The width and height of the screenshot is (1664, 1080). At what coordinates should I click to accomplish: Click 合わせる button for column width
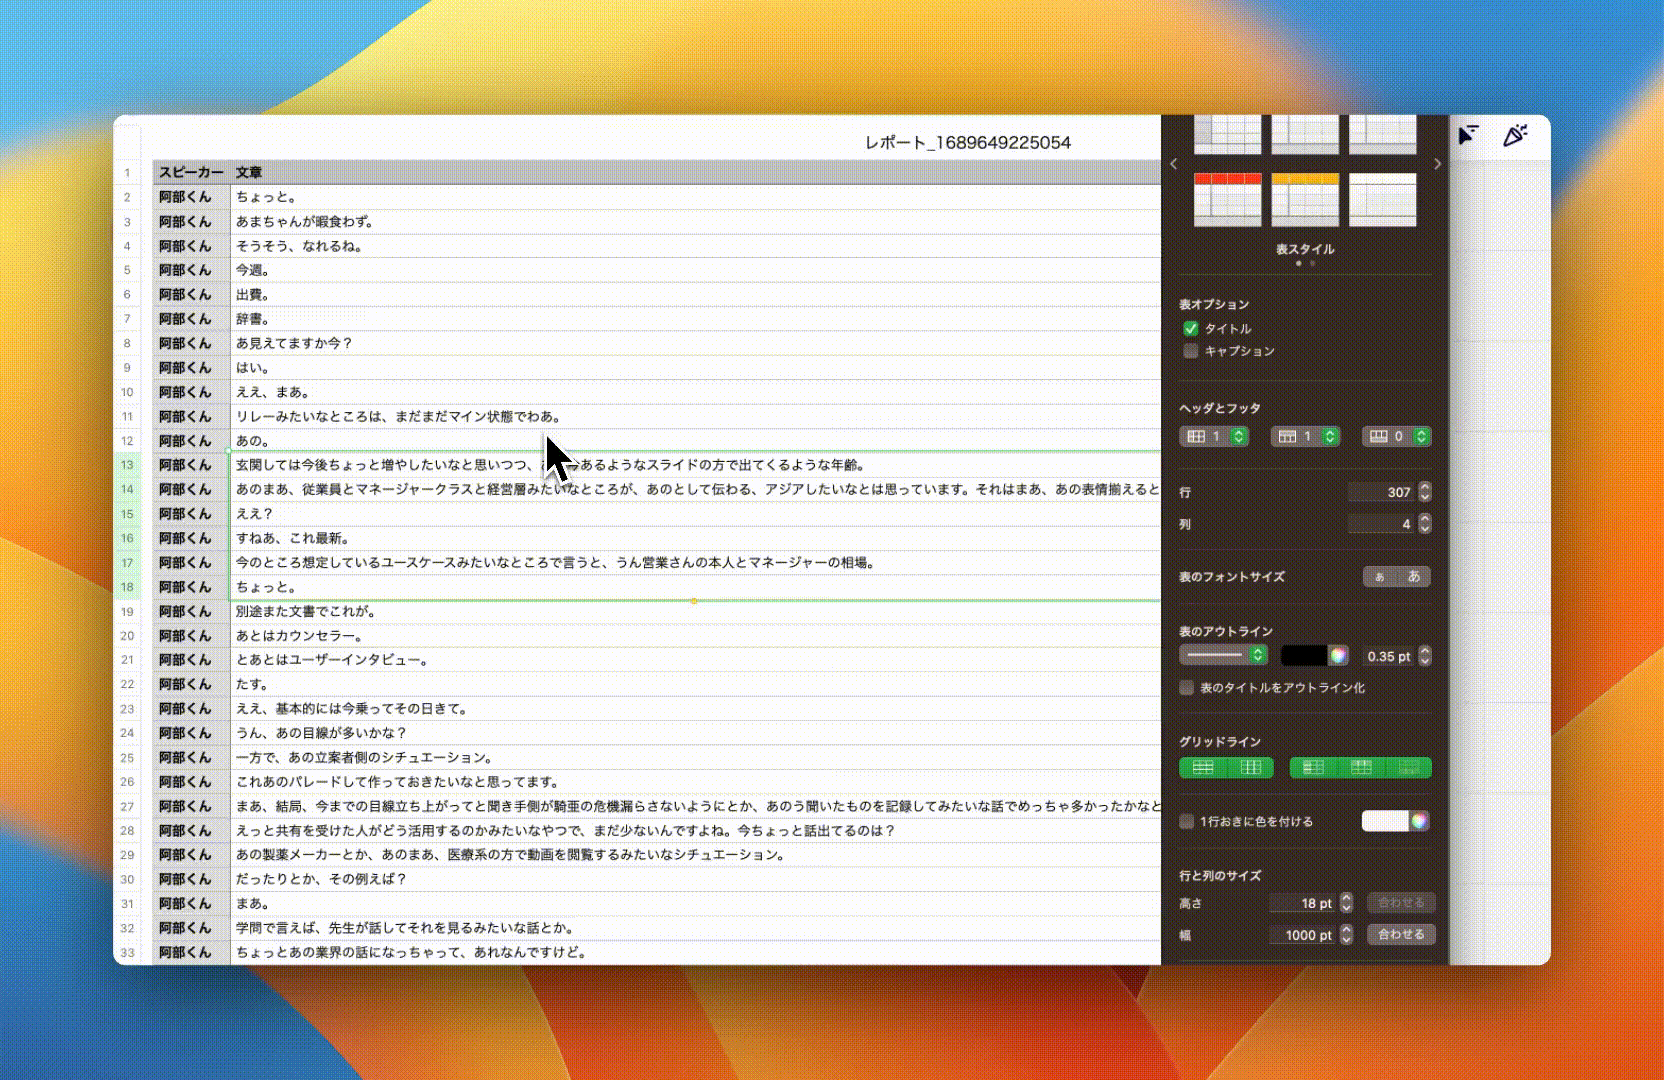[1401, 935]
